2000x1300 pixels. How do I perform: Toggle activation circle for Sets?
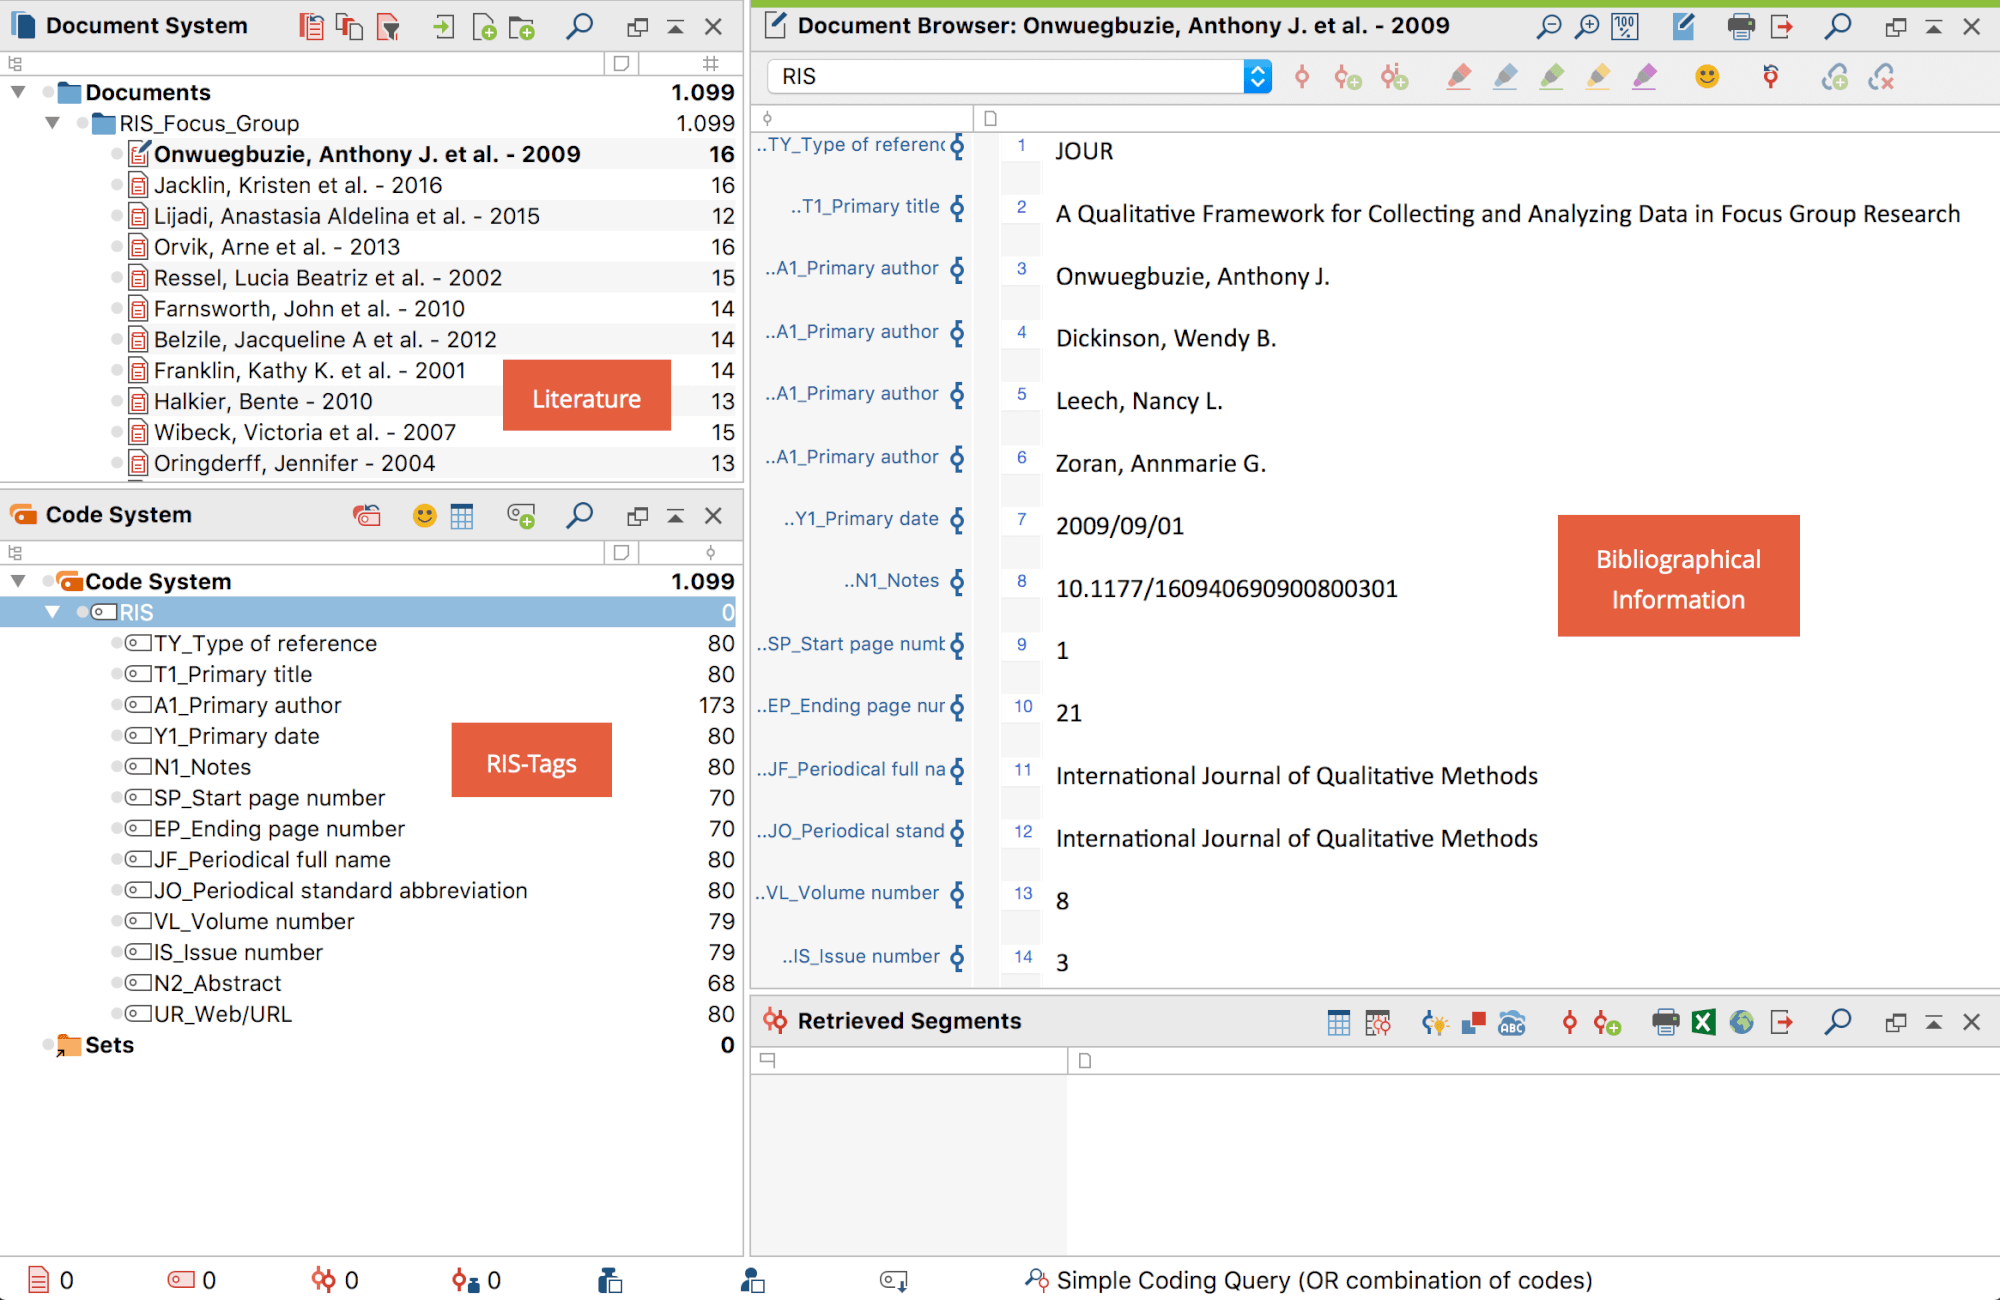(x=48, y=1045)
